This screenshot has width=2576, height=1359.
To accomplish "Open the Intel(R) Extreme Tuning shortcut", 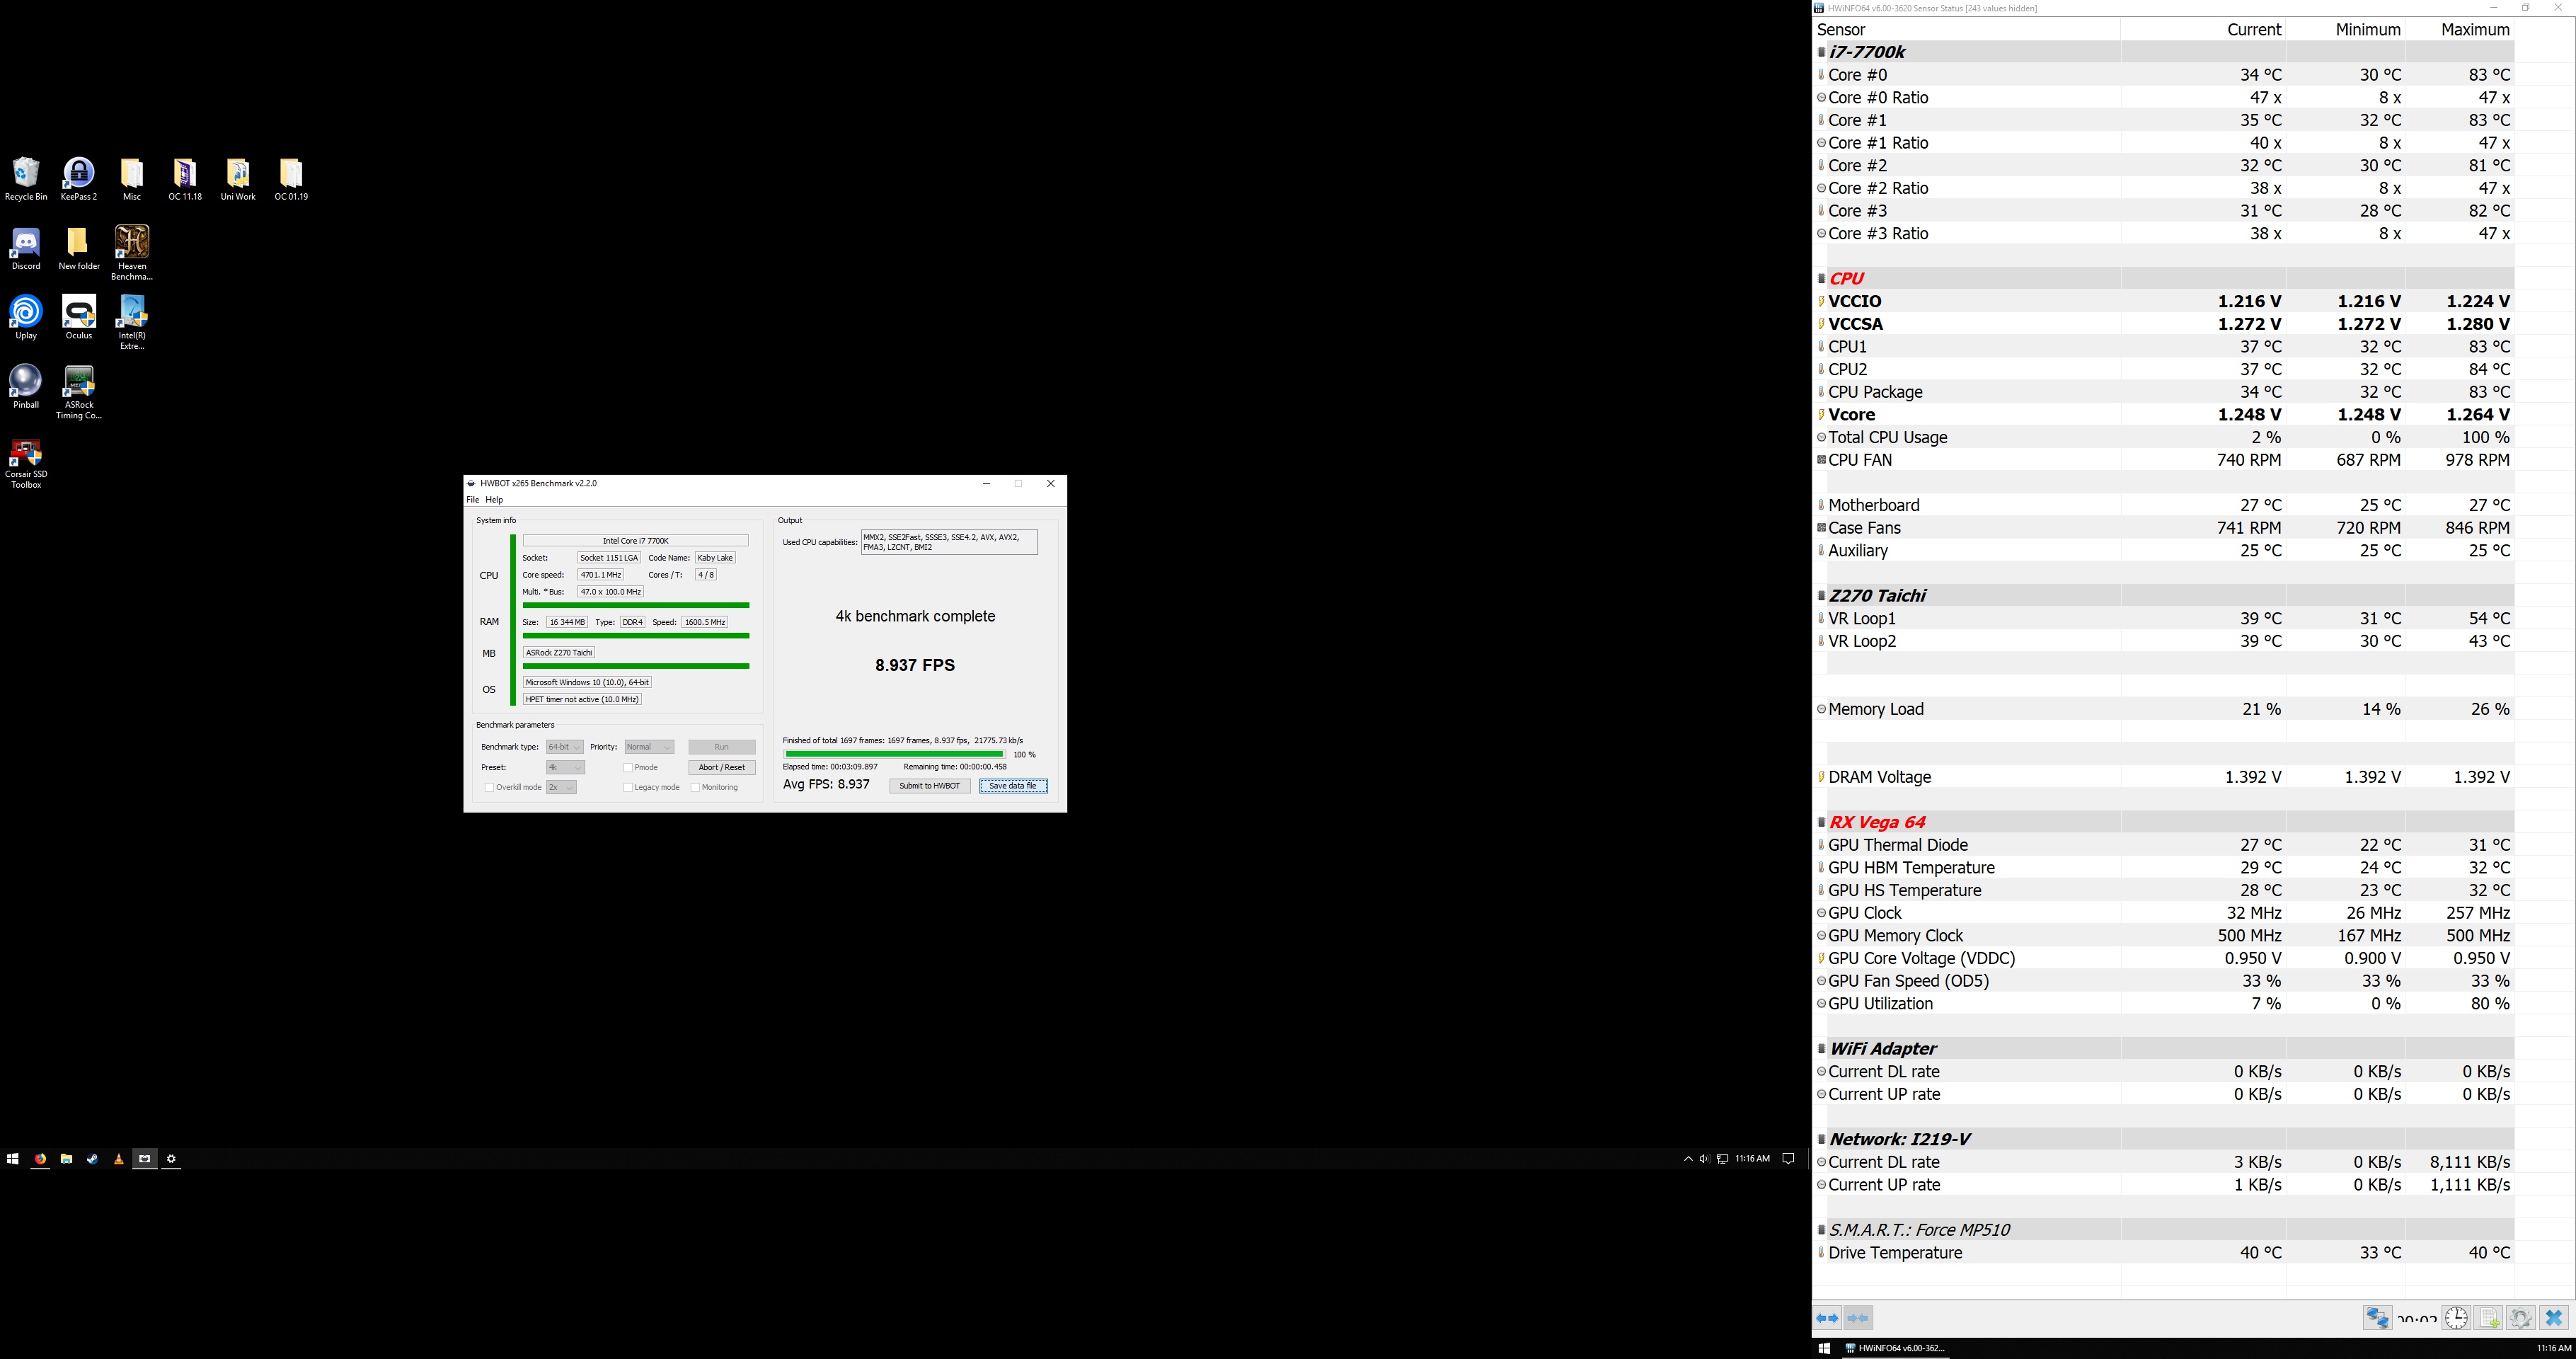I will (x=132, y=322).
